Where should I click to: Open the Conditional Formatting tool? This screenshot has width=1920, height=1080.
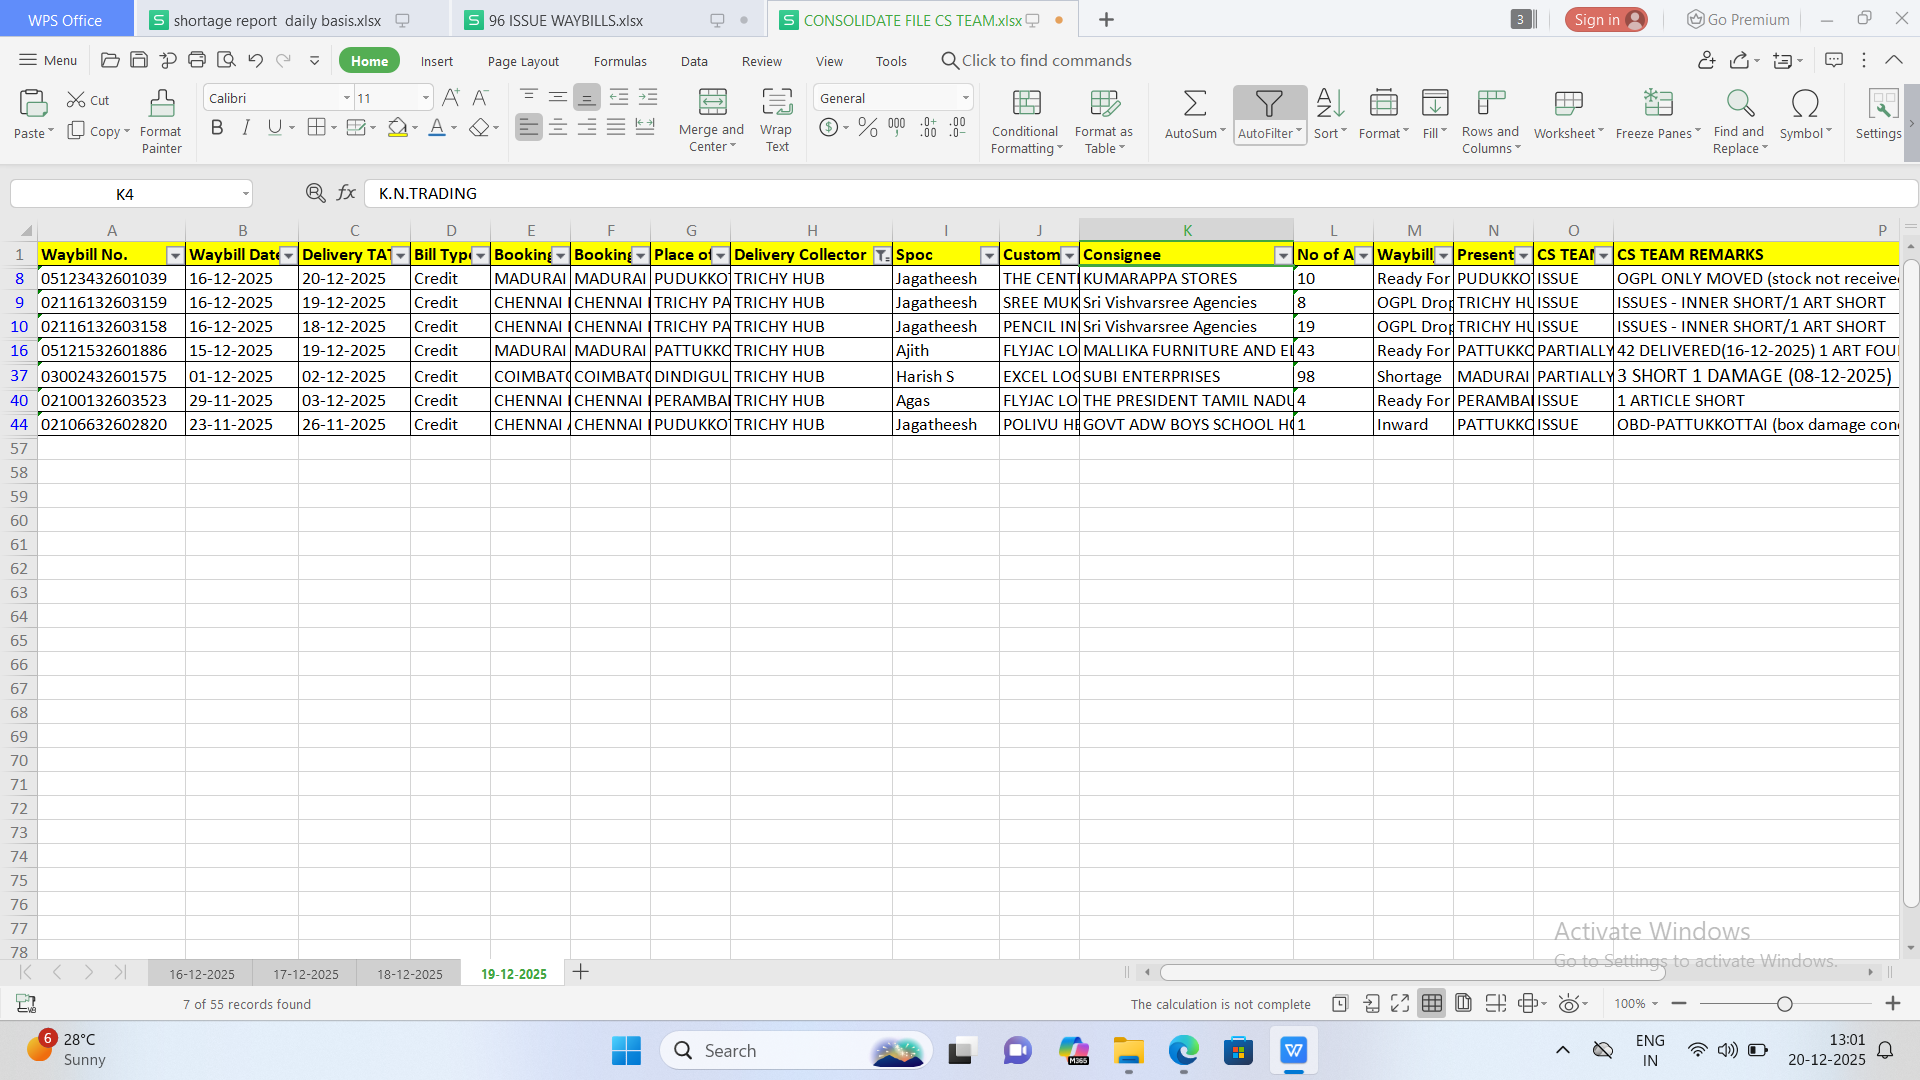[1026, 104]
